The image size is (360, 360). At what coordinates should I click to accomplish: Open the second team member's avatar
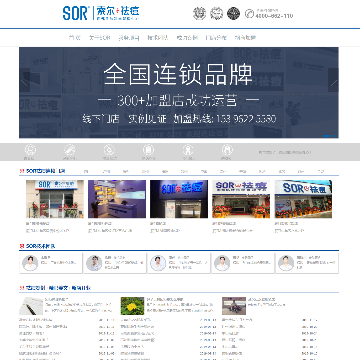tap(94, 263)
